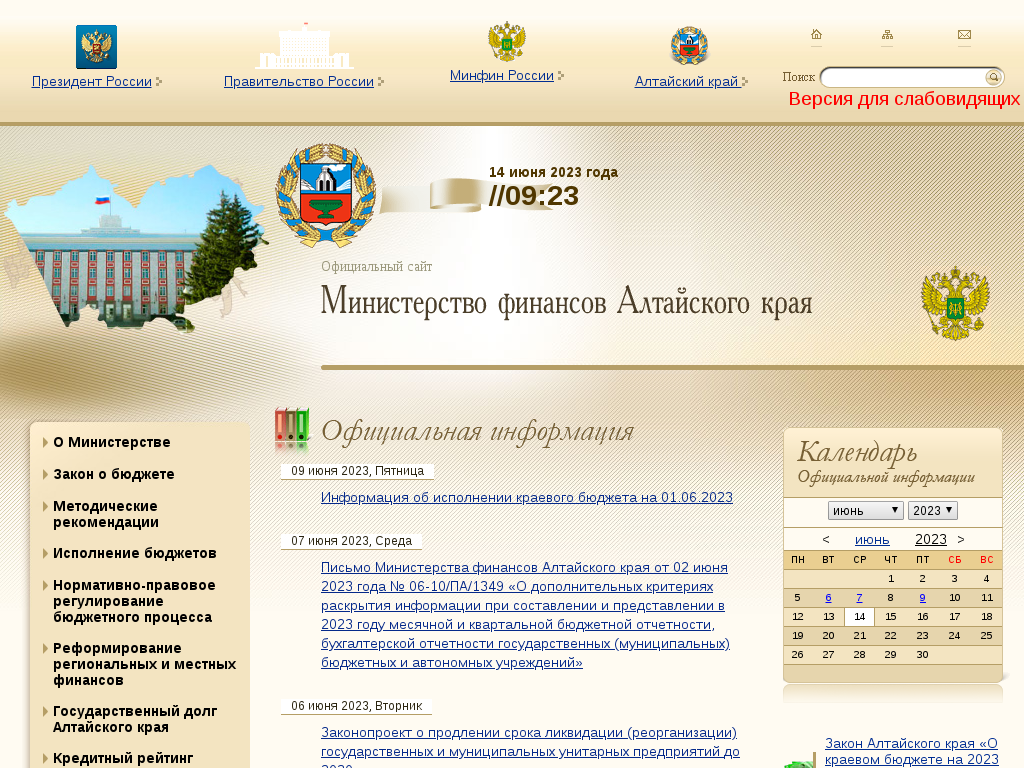Focus the Поиск search field

tap(903, 78)
